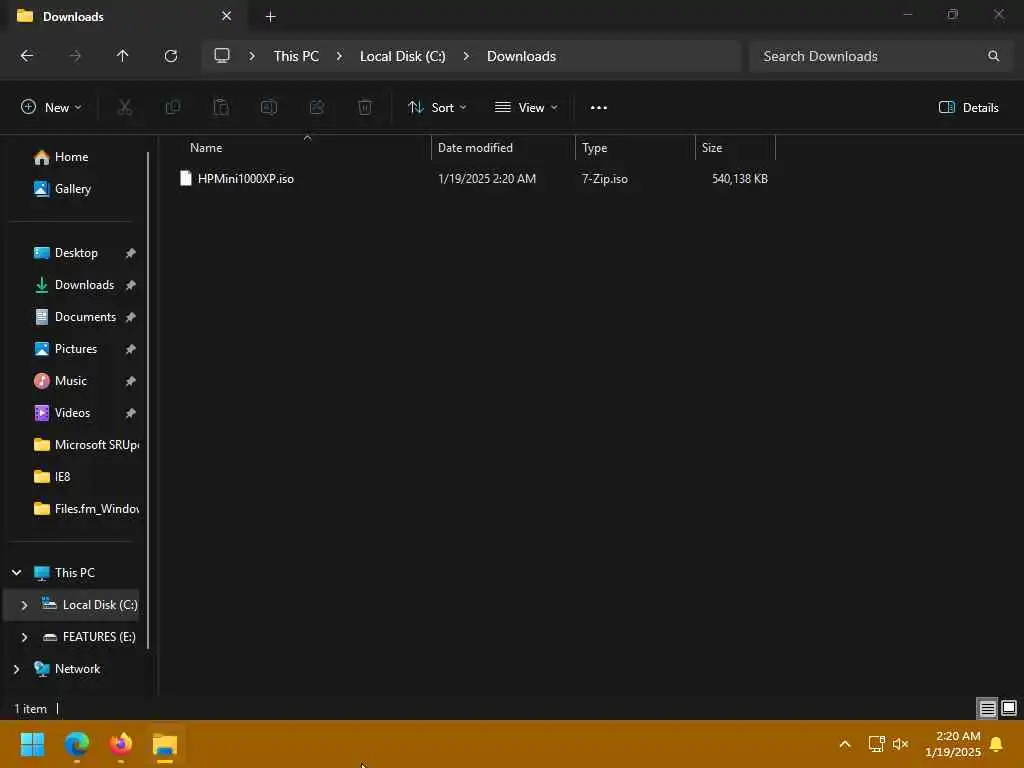
Task: Open the Sort dropdown menu
Action: coord(437,108)
